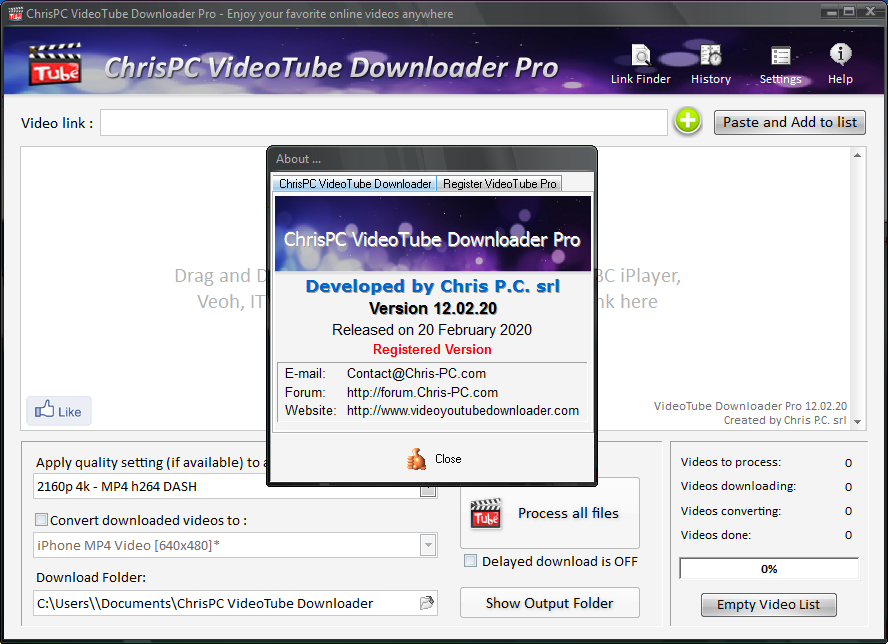Toggle the Delayed download checkbox
The width and height of the screenshot is (888, 644).
pos(470,561)
